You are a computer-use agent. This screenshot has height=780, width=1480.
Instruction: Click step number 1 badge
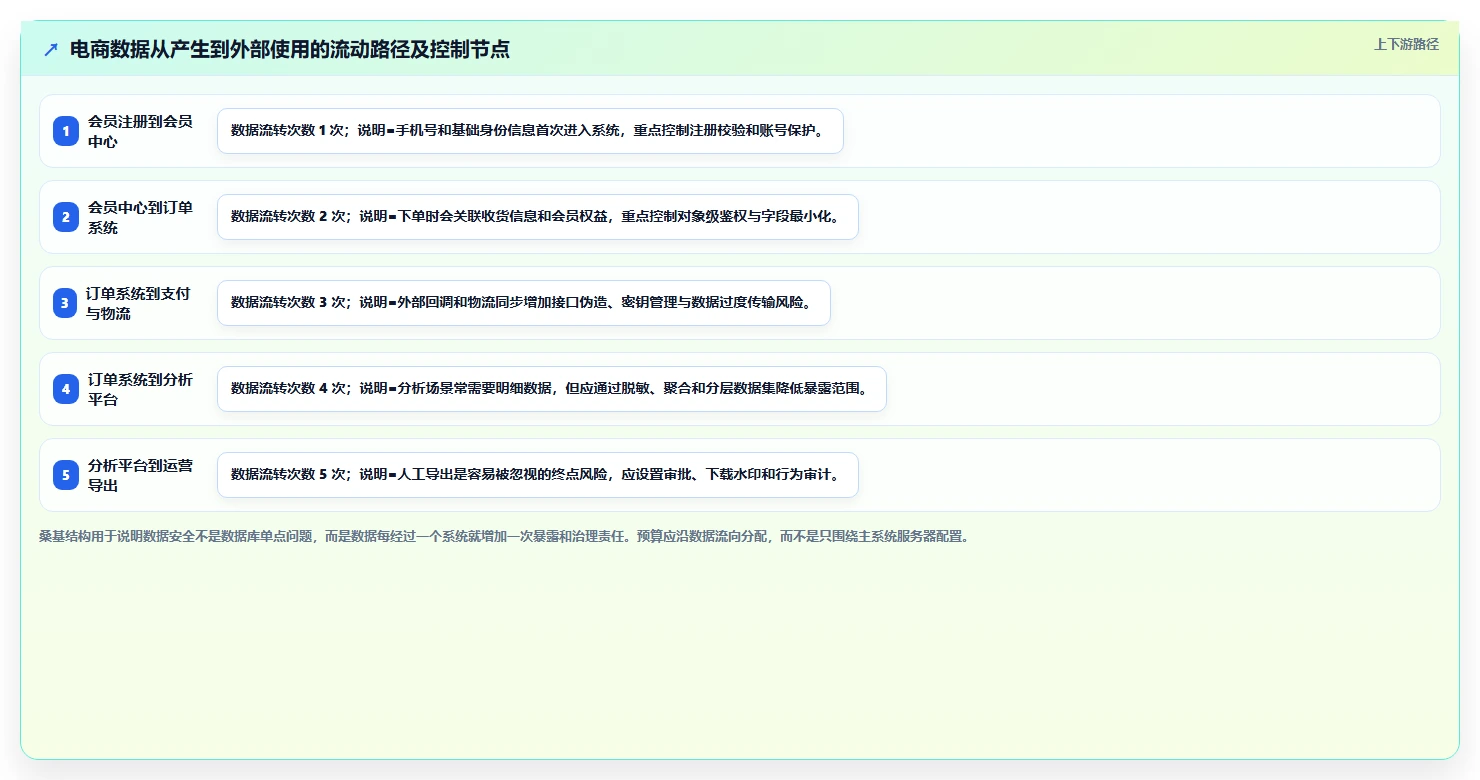(66, 131)
